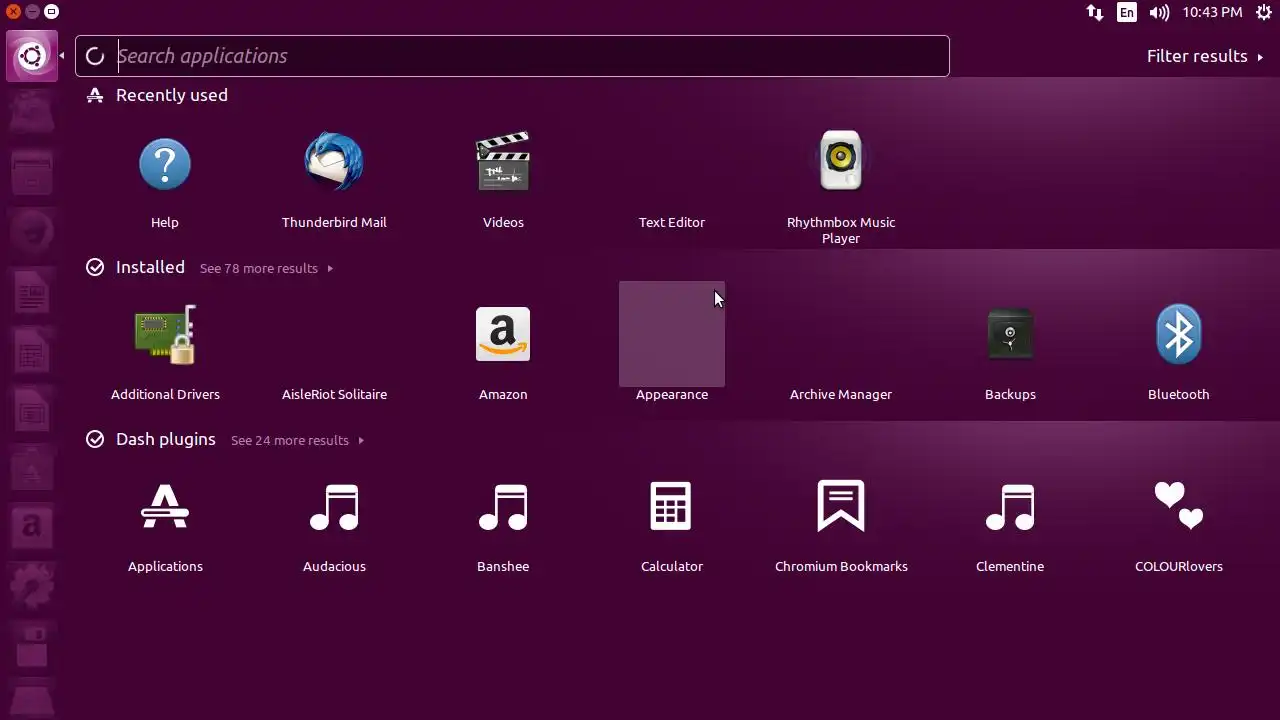
Task: Open the Videos app
Action: (x=503, y=162)
